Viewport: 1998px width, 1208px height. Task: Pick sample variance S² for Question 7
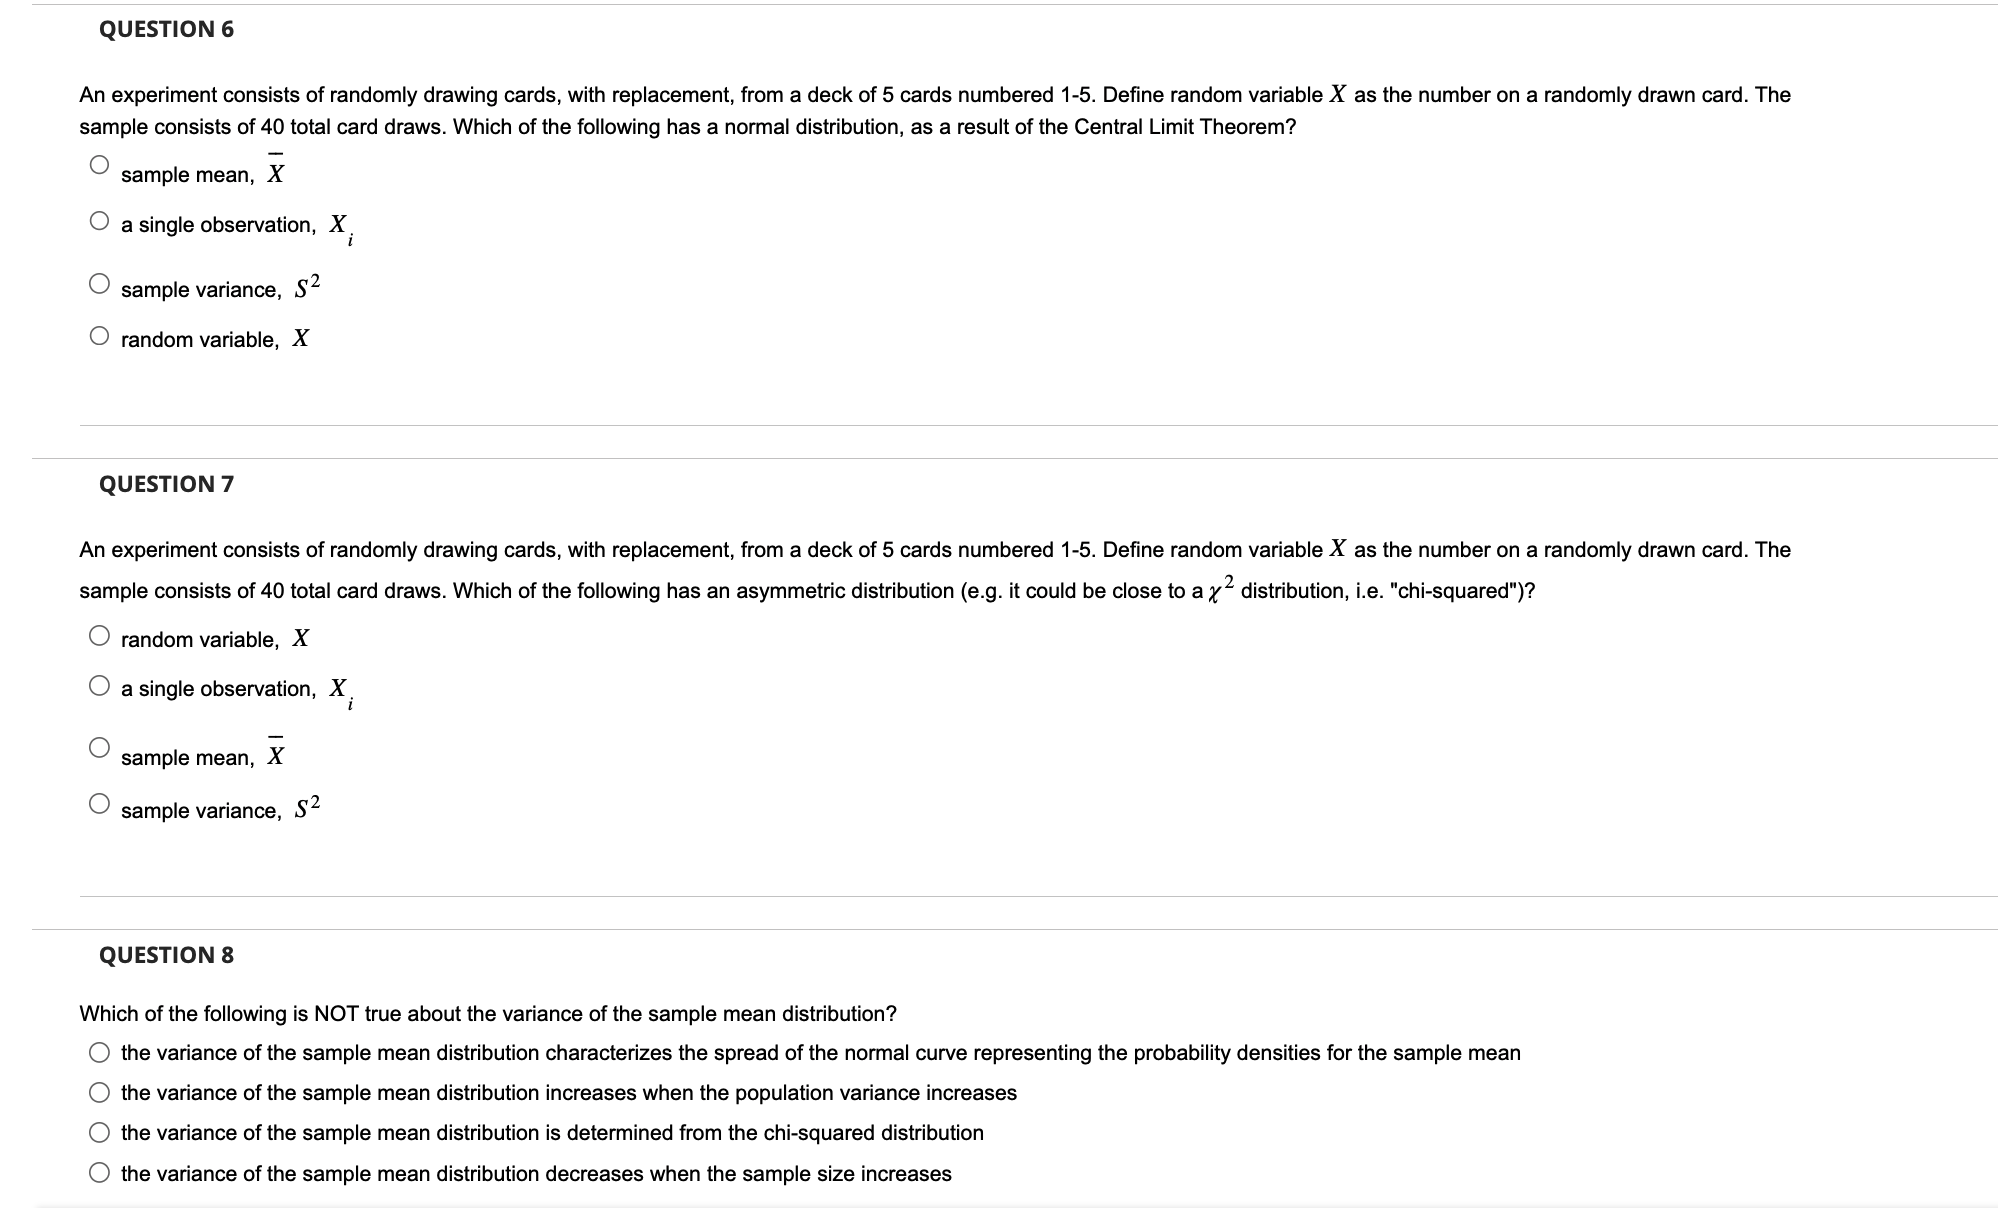tap(99, 804)
